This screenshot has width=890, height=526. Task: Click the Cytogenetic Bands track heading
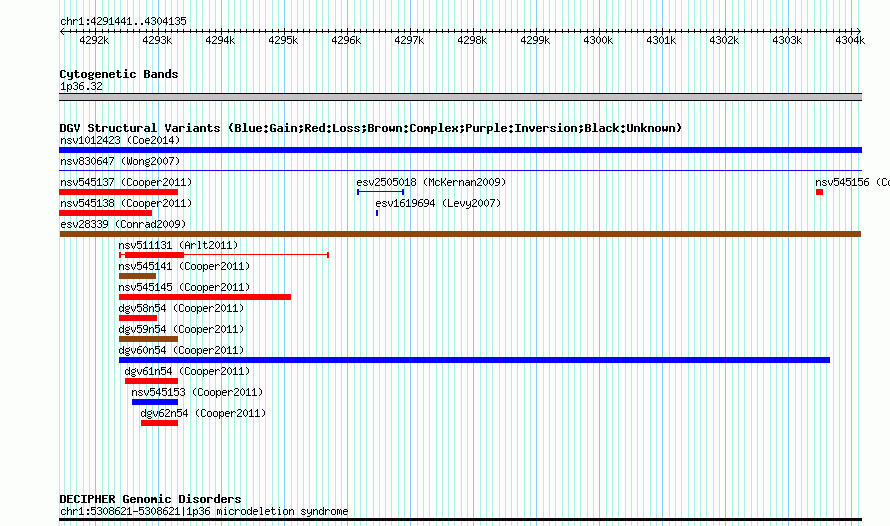(119, 74)
